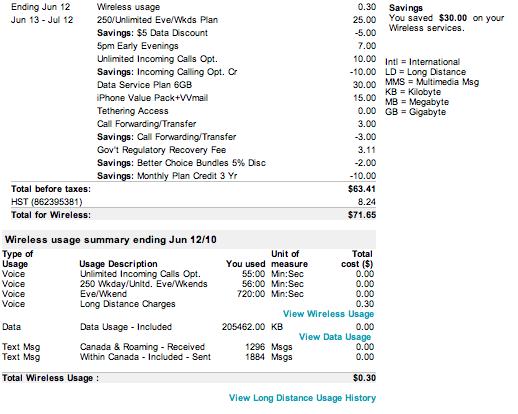Click the Total Wireless Usage label
The image size is (518, 414).
(50, 378)
